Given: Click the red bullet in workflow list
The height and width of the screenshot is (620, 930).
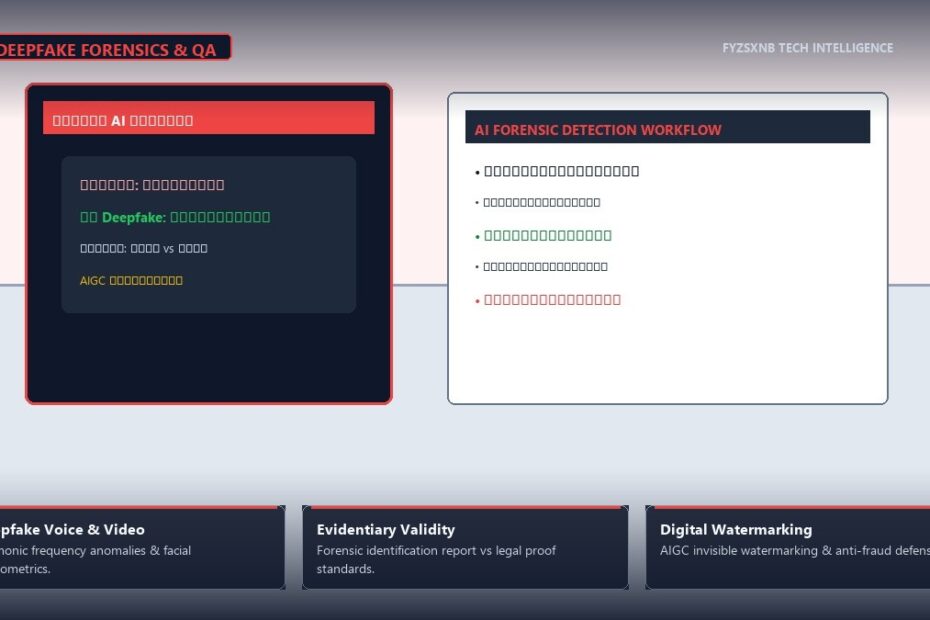Looking at the screenshot, I should (x=548, y=300).
